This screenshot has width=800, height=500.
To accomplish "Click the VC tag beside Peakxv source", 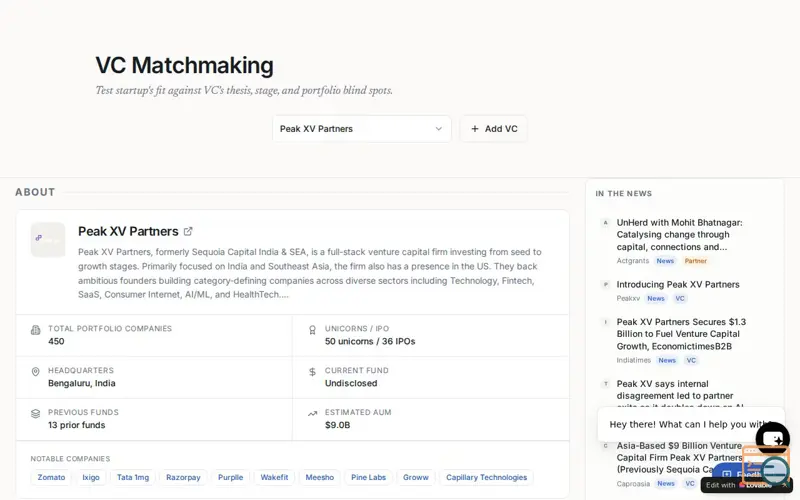I will (x=680, y=298).
